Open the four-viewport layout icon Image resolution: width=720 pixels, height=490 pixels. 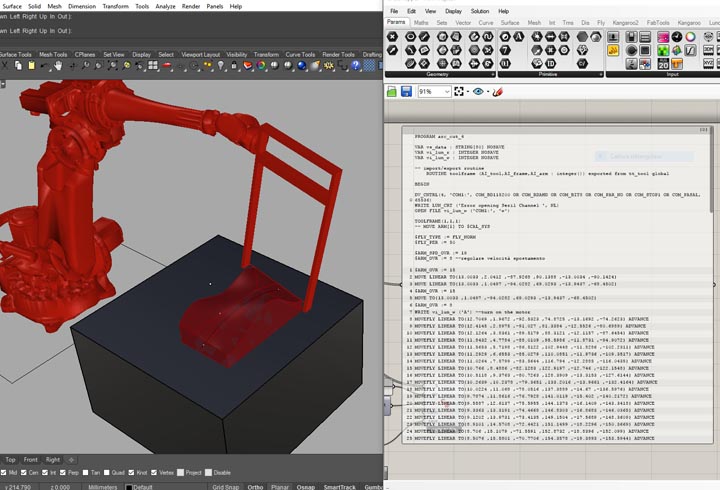[153, 66]
